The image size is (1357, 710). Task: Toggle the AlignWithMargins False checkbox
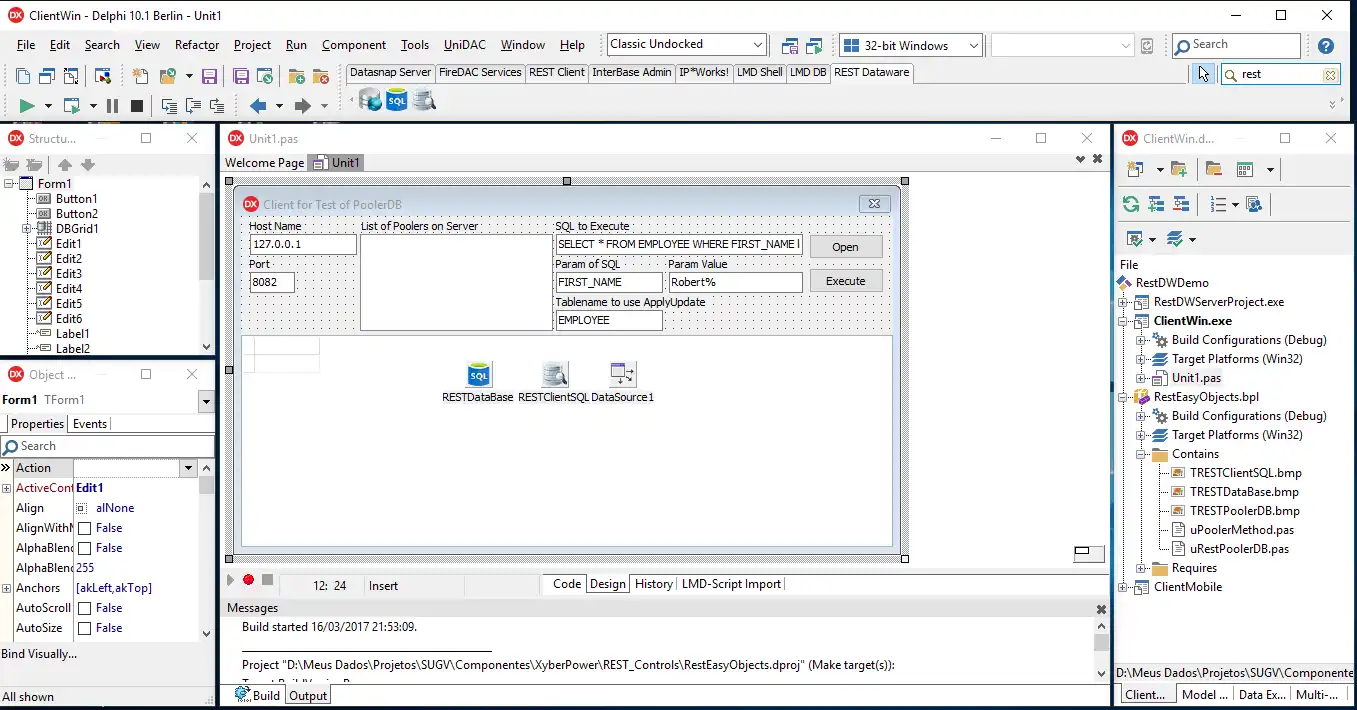click(85, 528)
